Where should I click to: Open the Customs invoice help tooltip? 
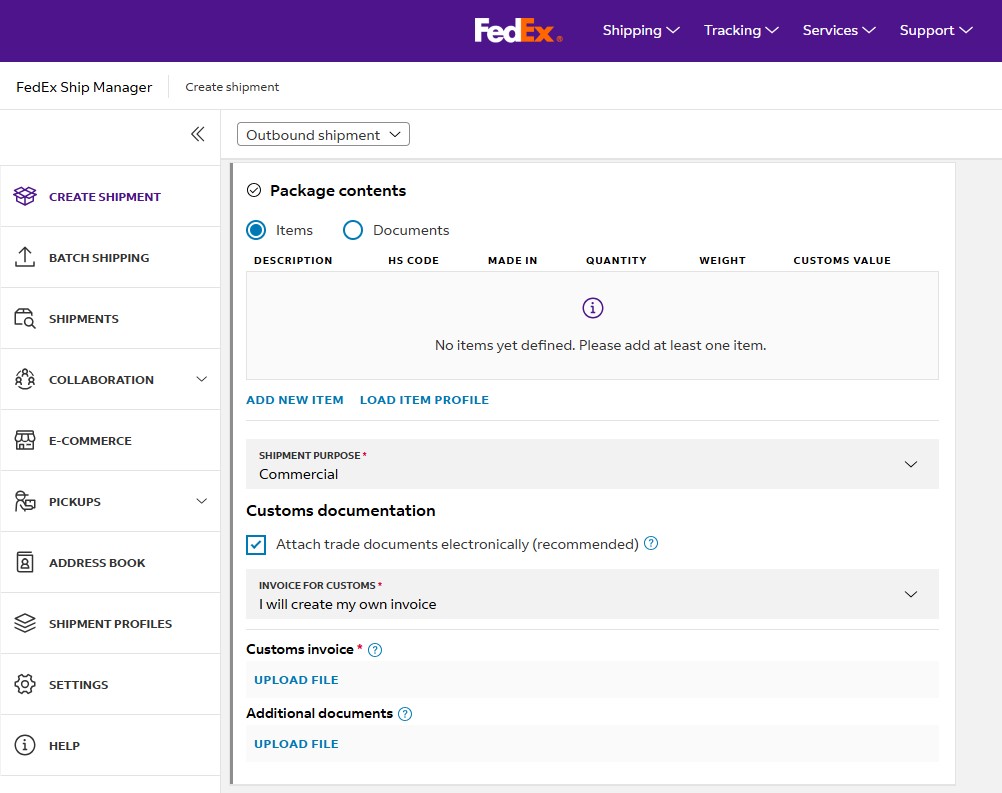375,650
